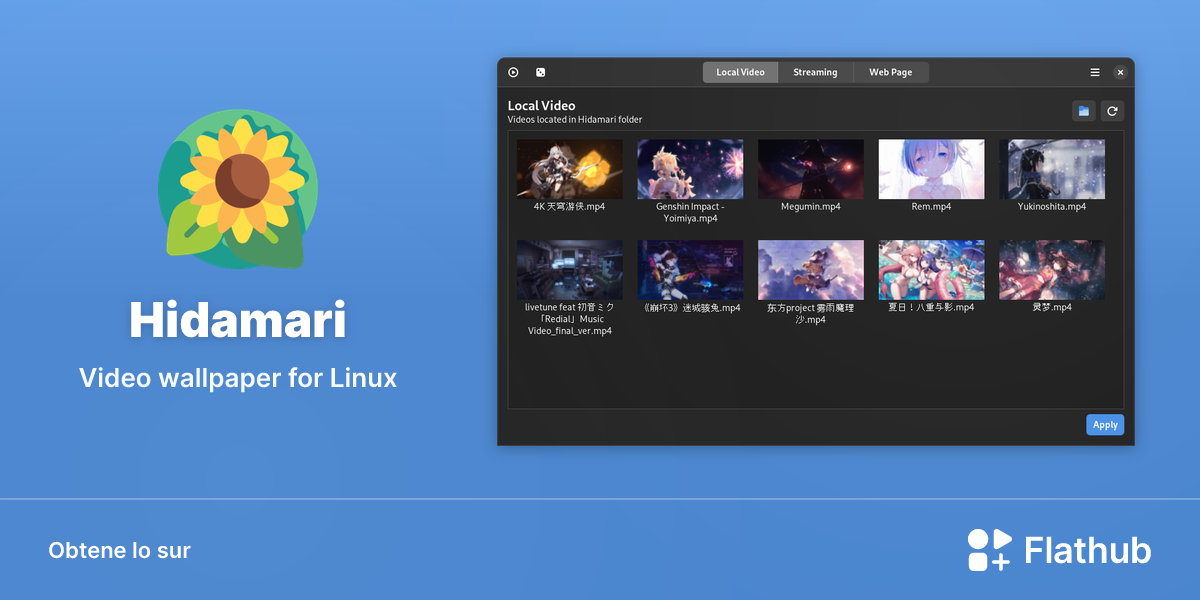Click 'Videos located in Hidamari folder' subtitle
This screenshot has height=600, width=1200.
tap(575, 120)
